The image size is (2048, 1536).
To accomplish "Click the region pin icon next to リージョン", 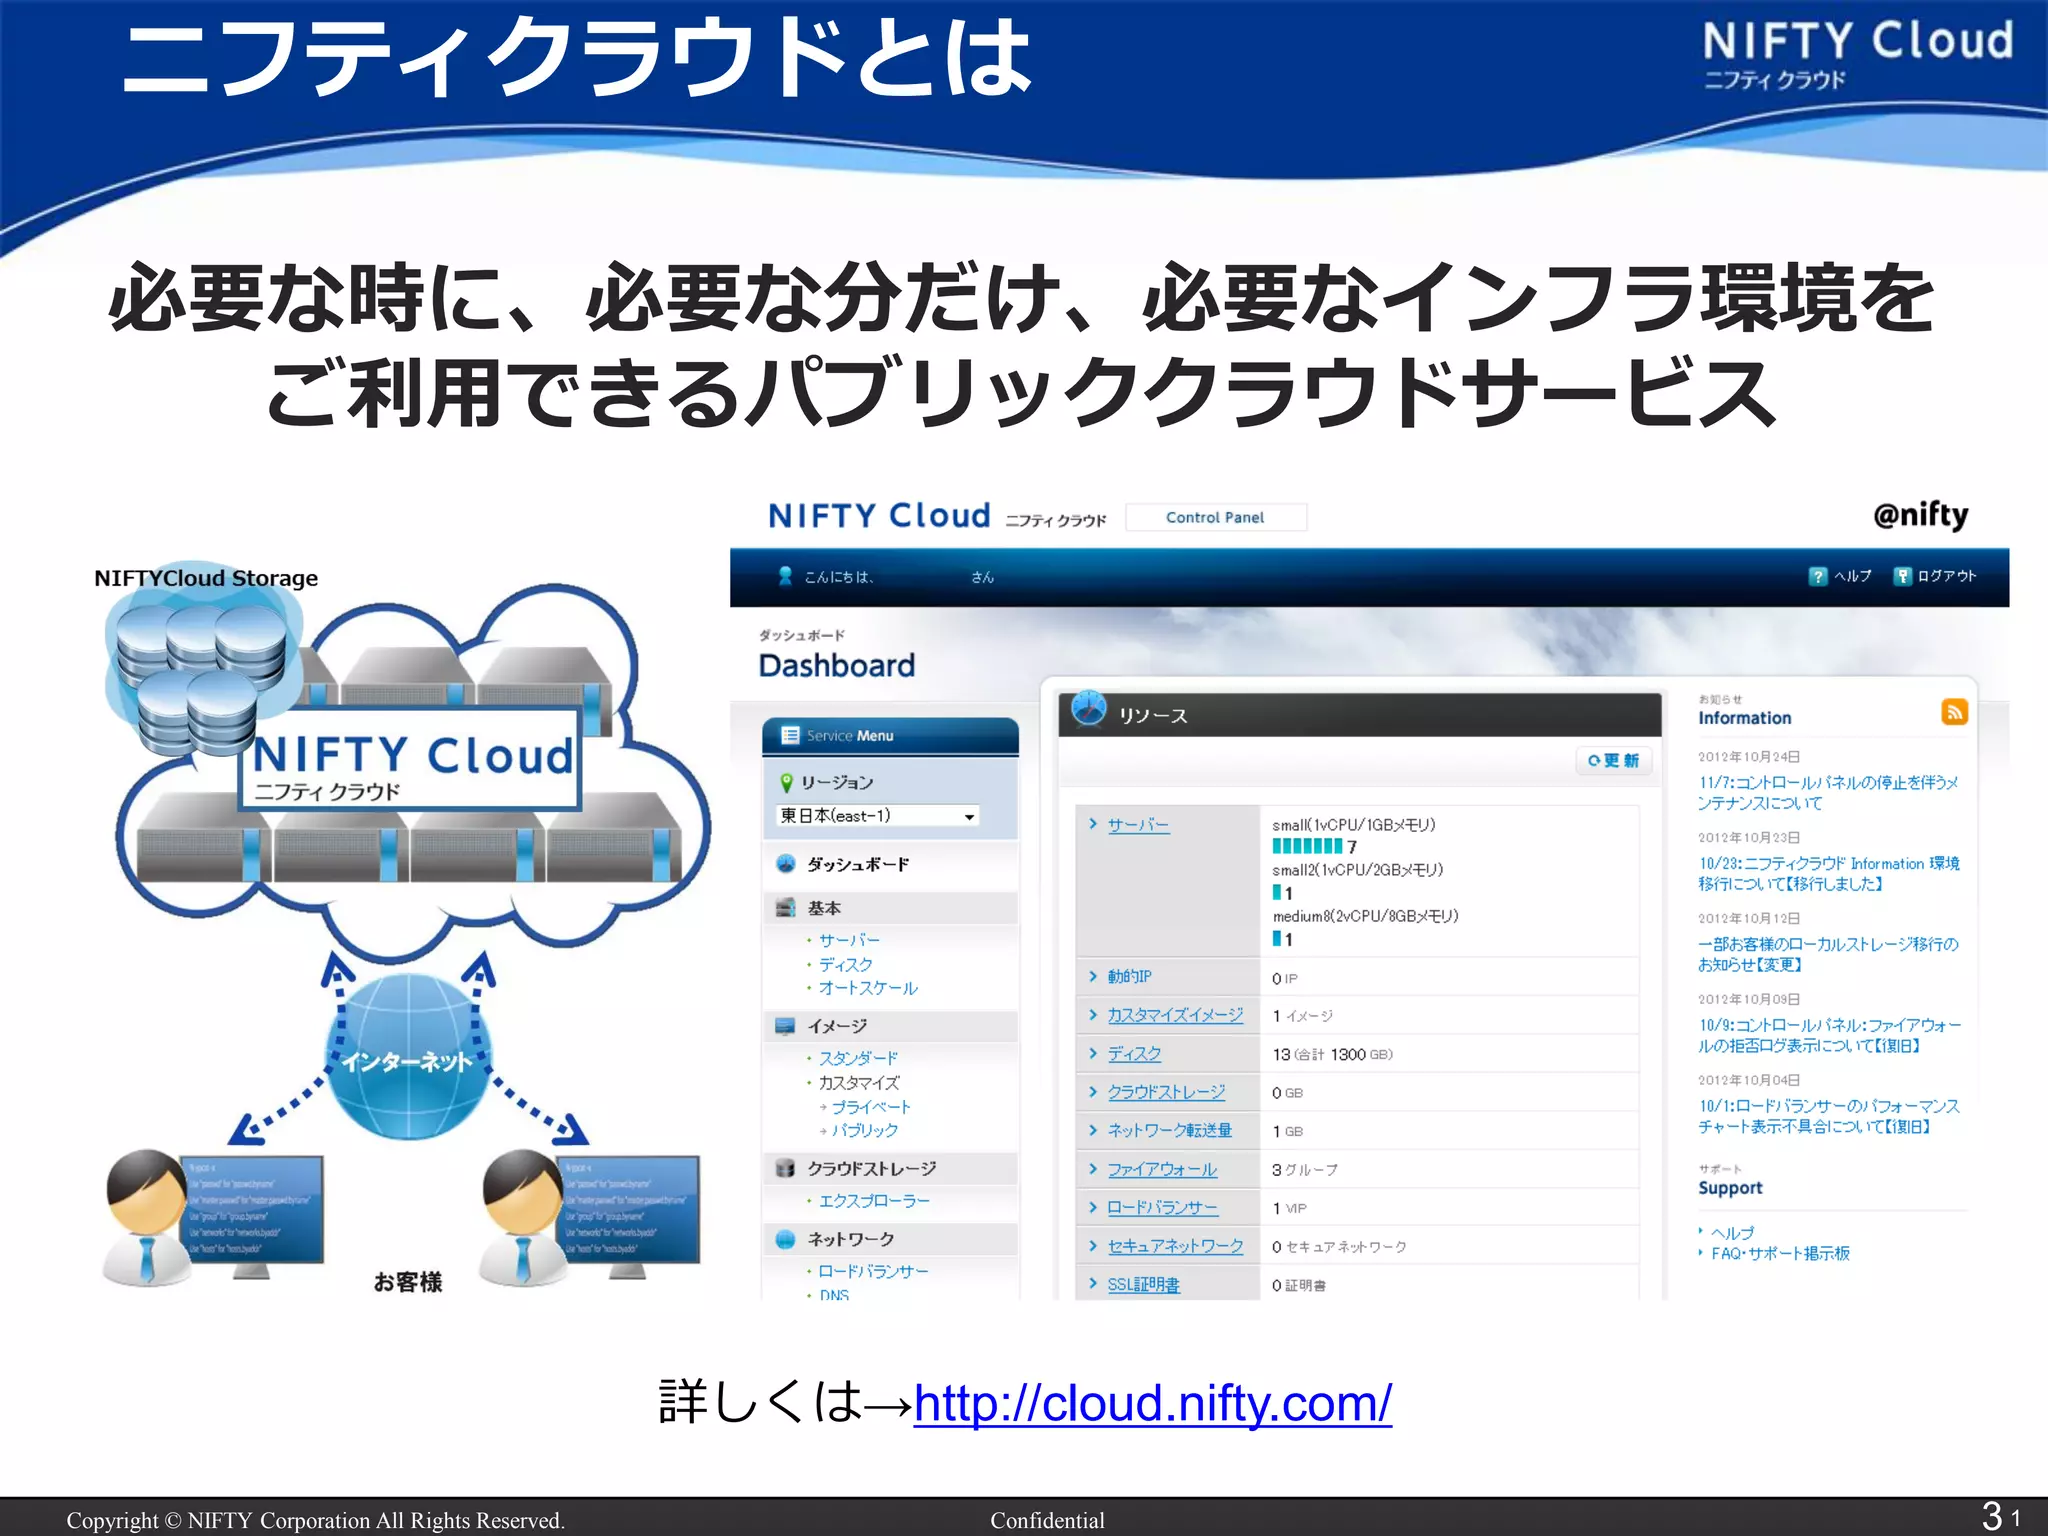I will coord(786,782).
